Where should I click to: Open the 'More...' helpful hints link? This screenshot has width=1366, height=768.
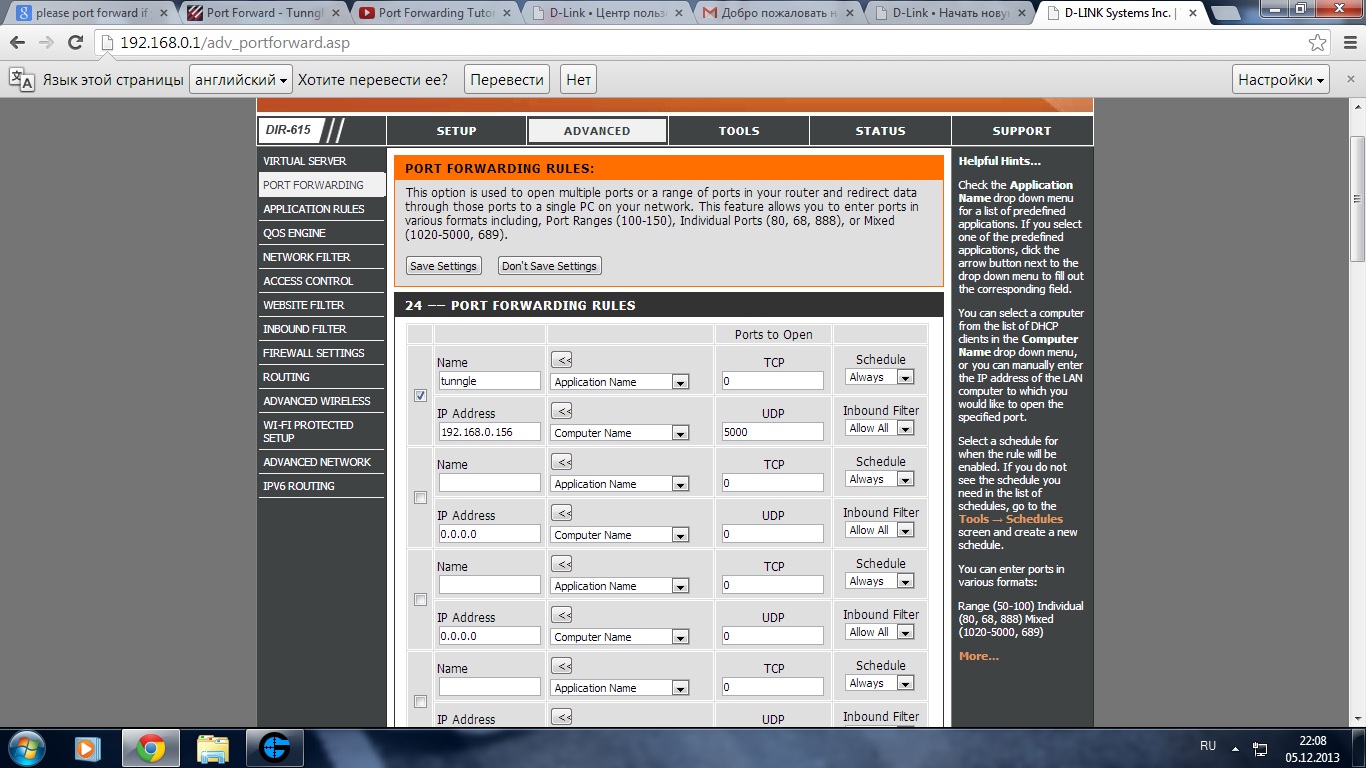point(979,656)
